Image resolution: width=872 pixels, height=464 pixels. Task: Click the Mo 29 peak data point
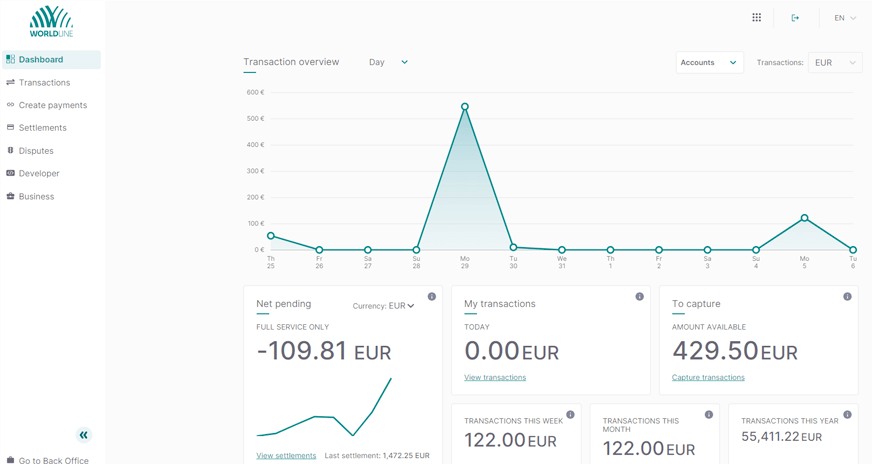tap(465, 107)
